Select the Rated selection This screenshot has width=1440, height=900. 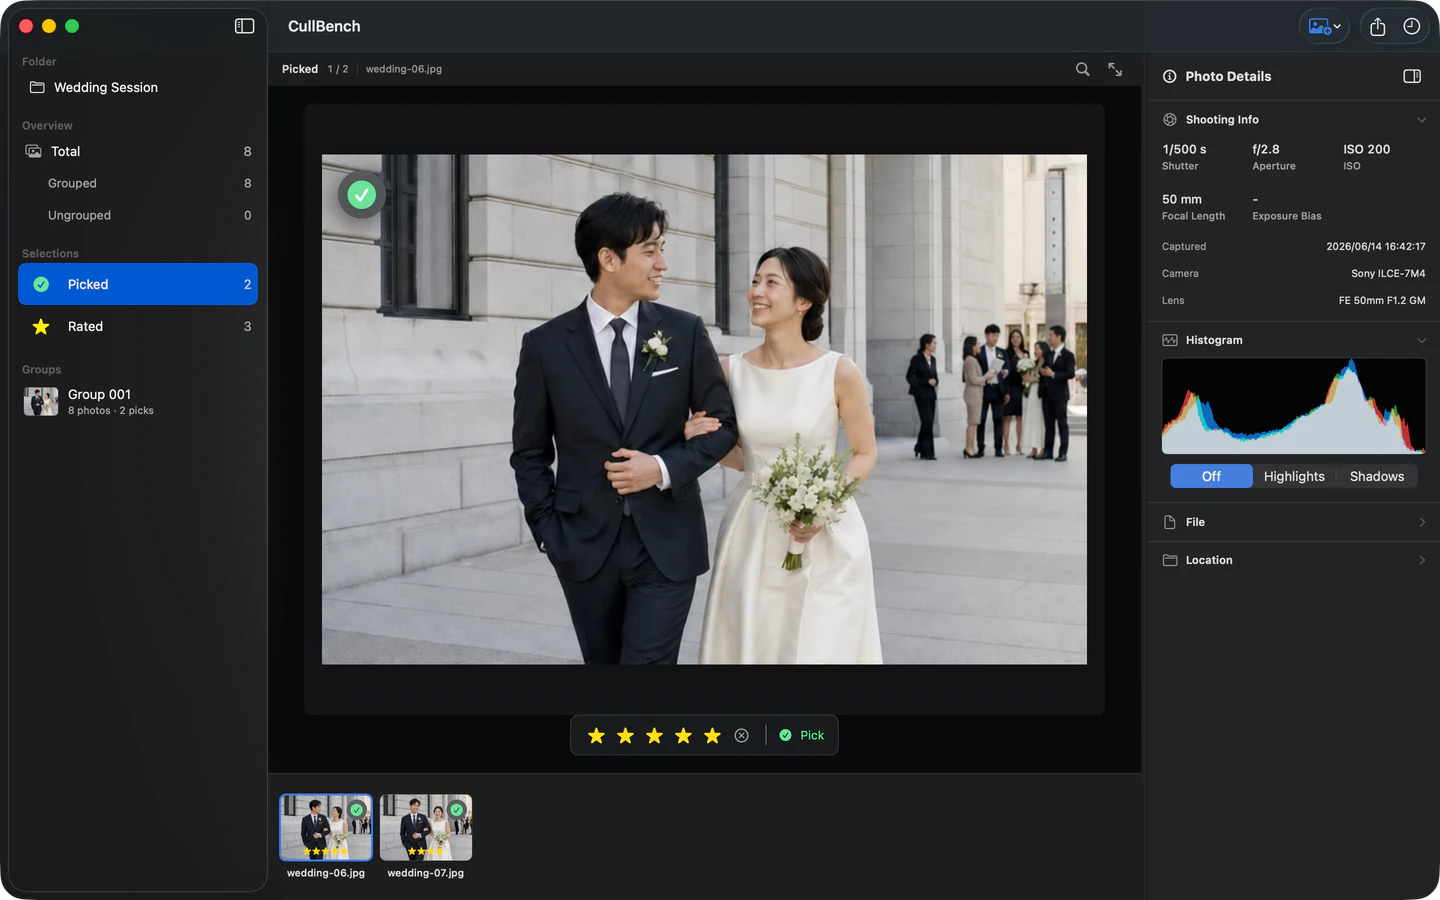point(138,326)
